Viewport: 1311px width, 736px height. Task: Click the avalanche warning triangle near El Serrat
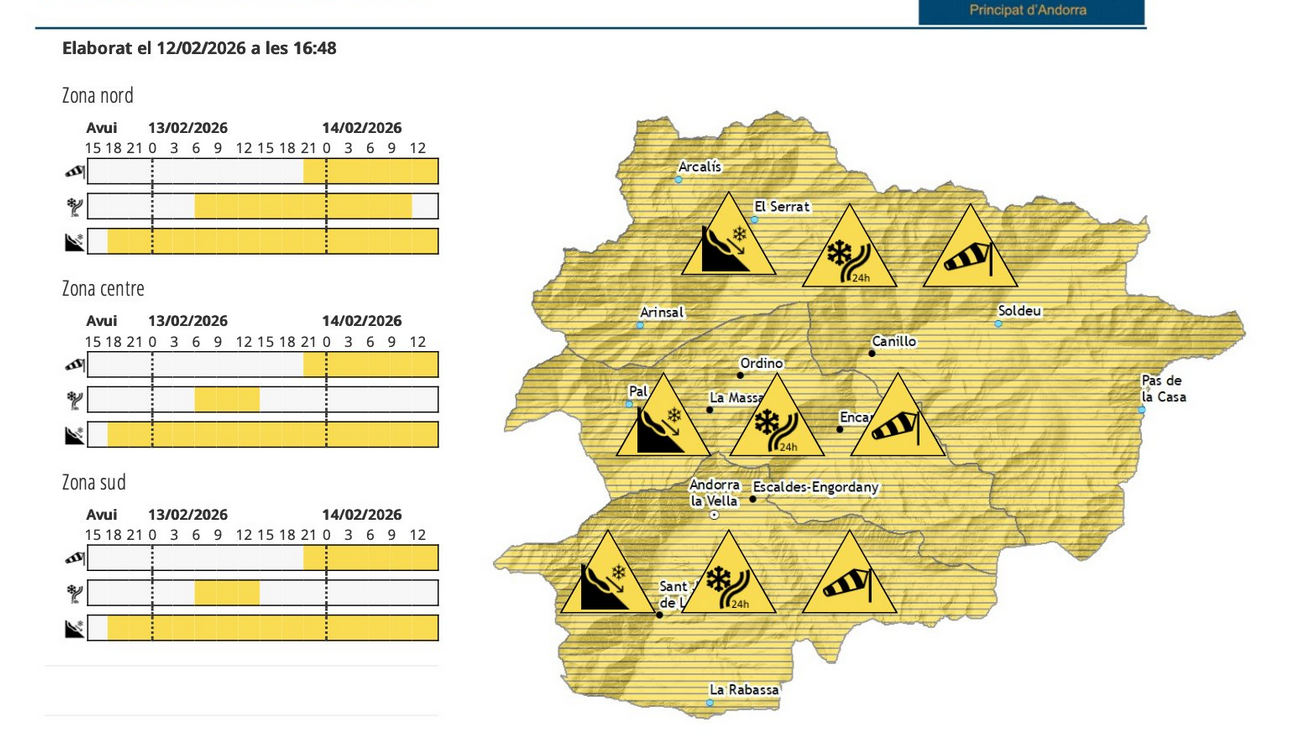point(728,241)
